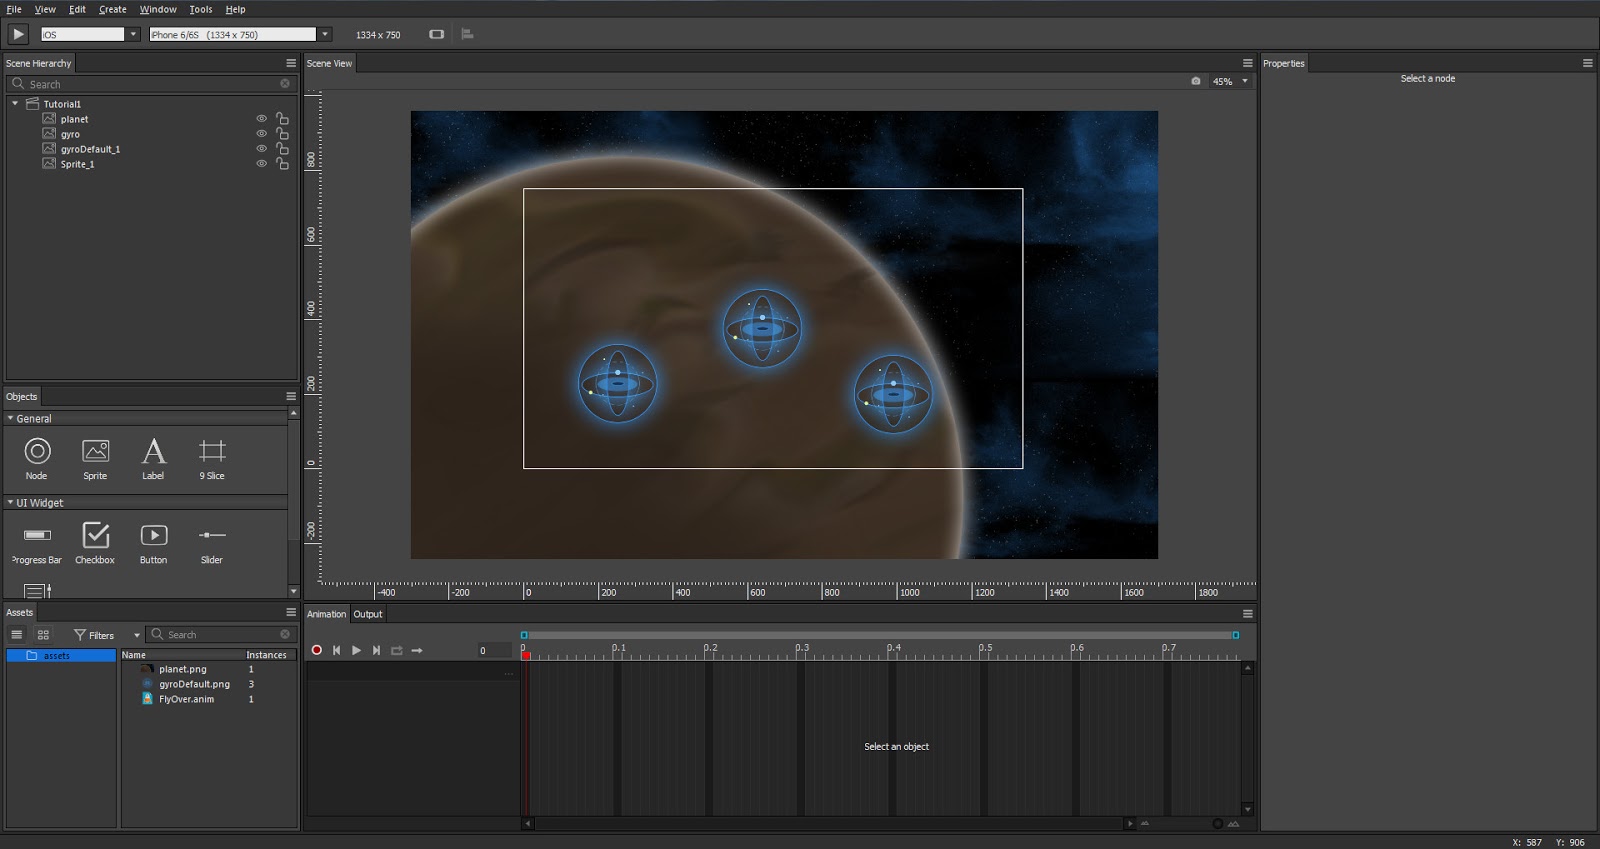Open the File menu

click(x=14, y=9)
